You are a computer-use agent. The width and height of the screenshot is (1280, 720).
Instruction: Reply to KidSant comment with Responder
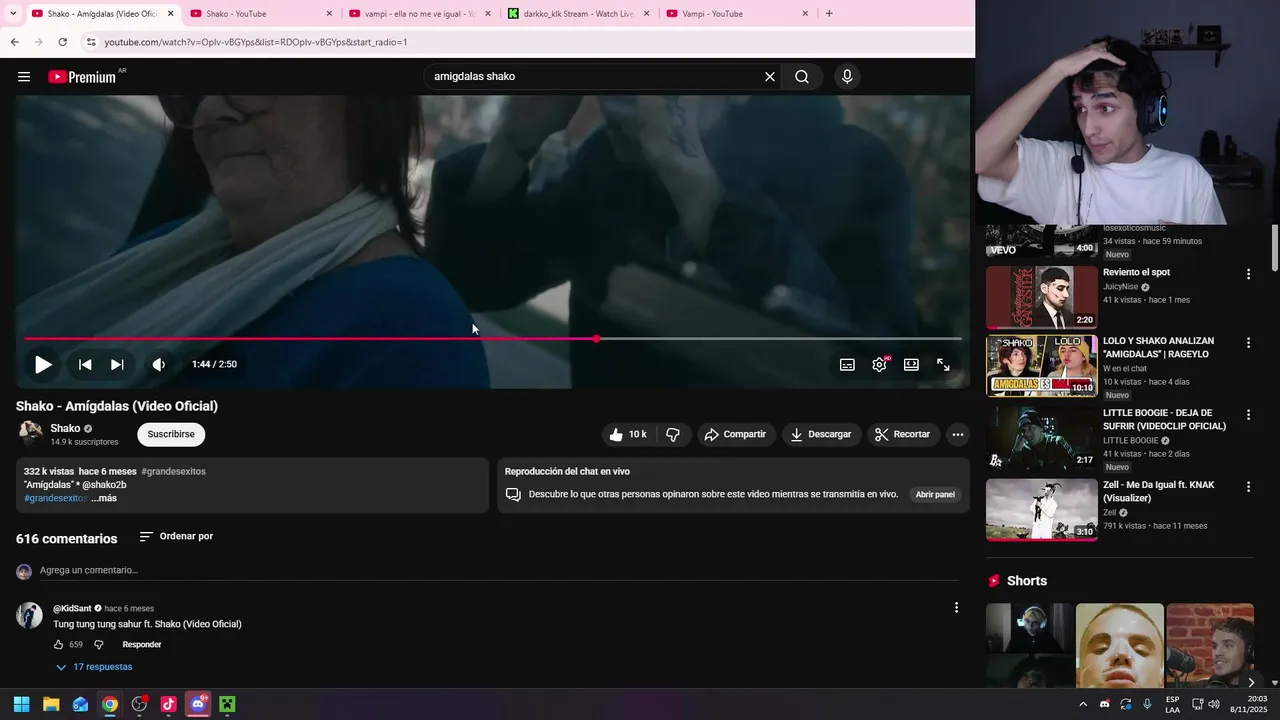tap(142, 645)
